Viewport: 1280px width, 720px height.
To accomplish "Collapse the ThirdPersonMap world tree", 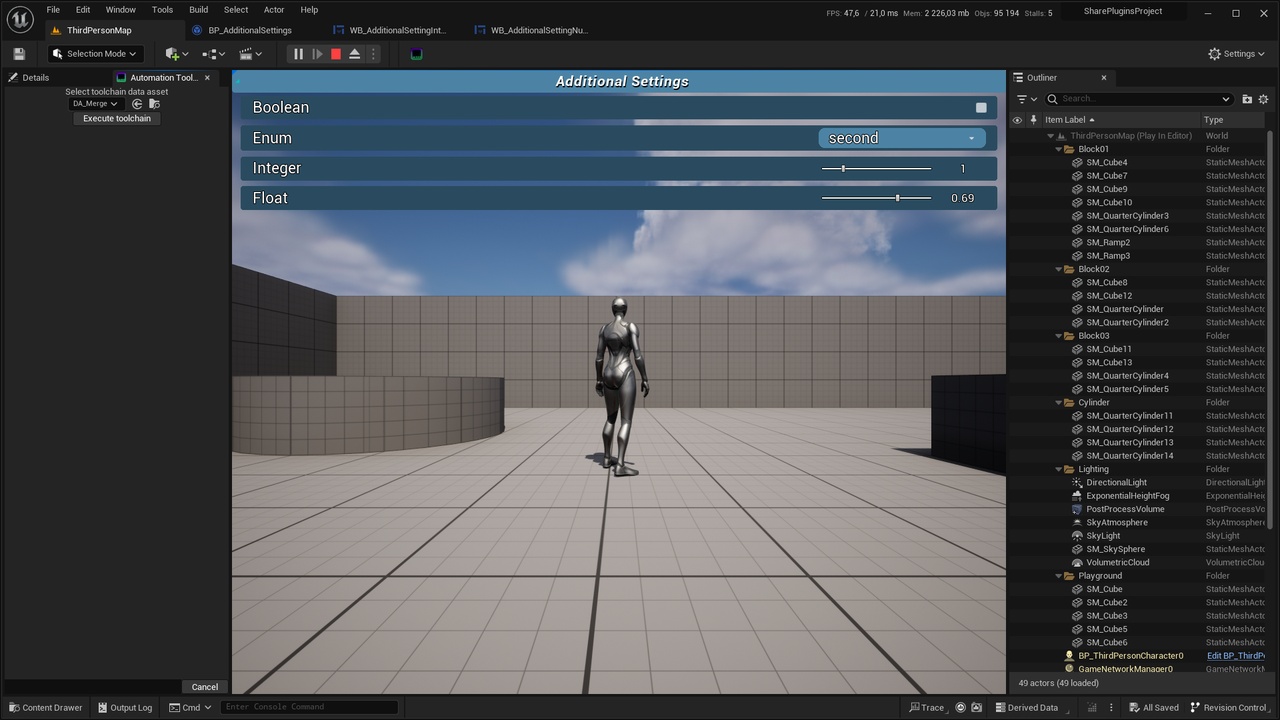I will pyautogui.click(x=1051, y=136).
